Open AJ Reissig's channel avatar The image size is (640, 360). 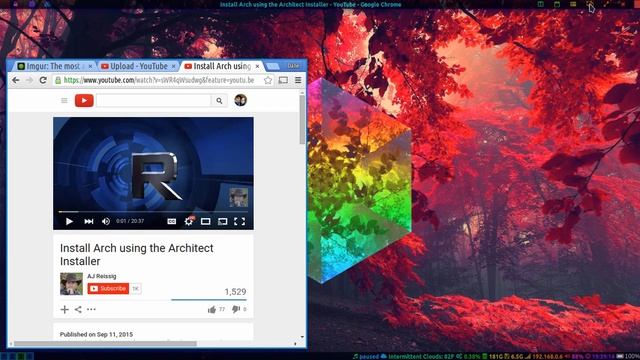point(71,284)
